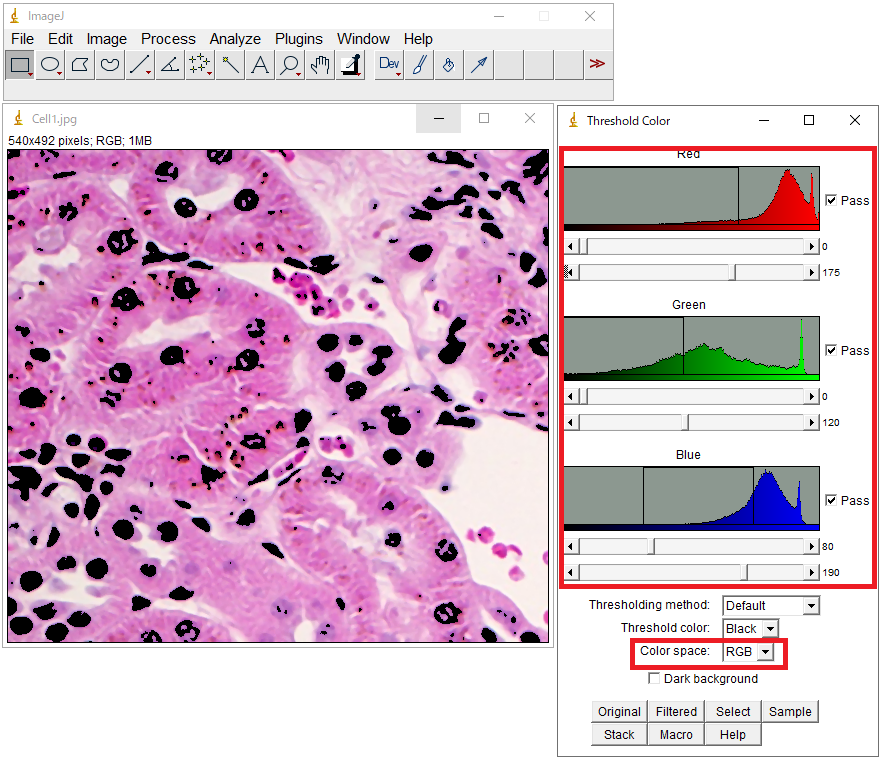Toggle the Red channel Pass checkbox

[x=831, y=200]
